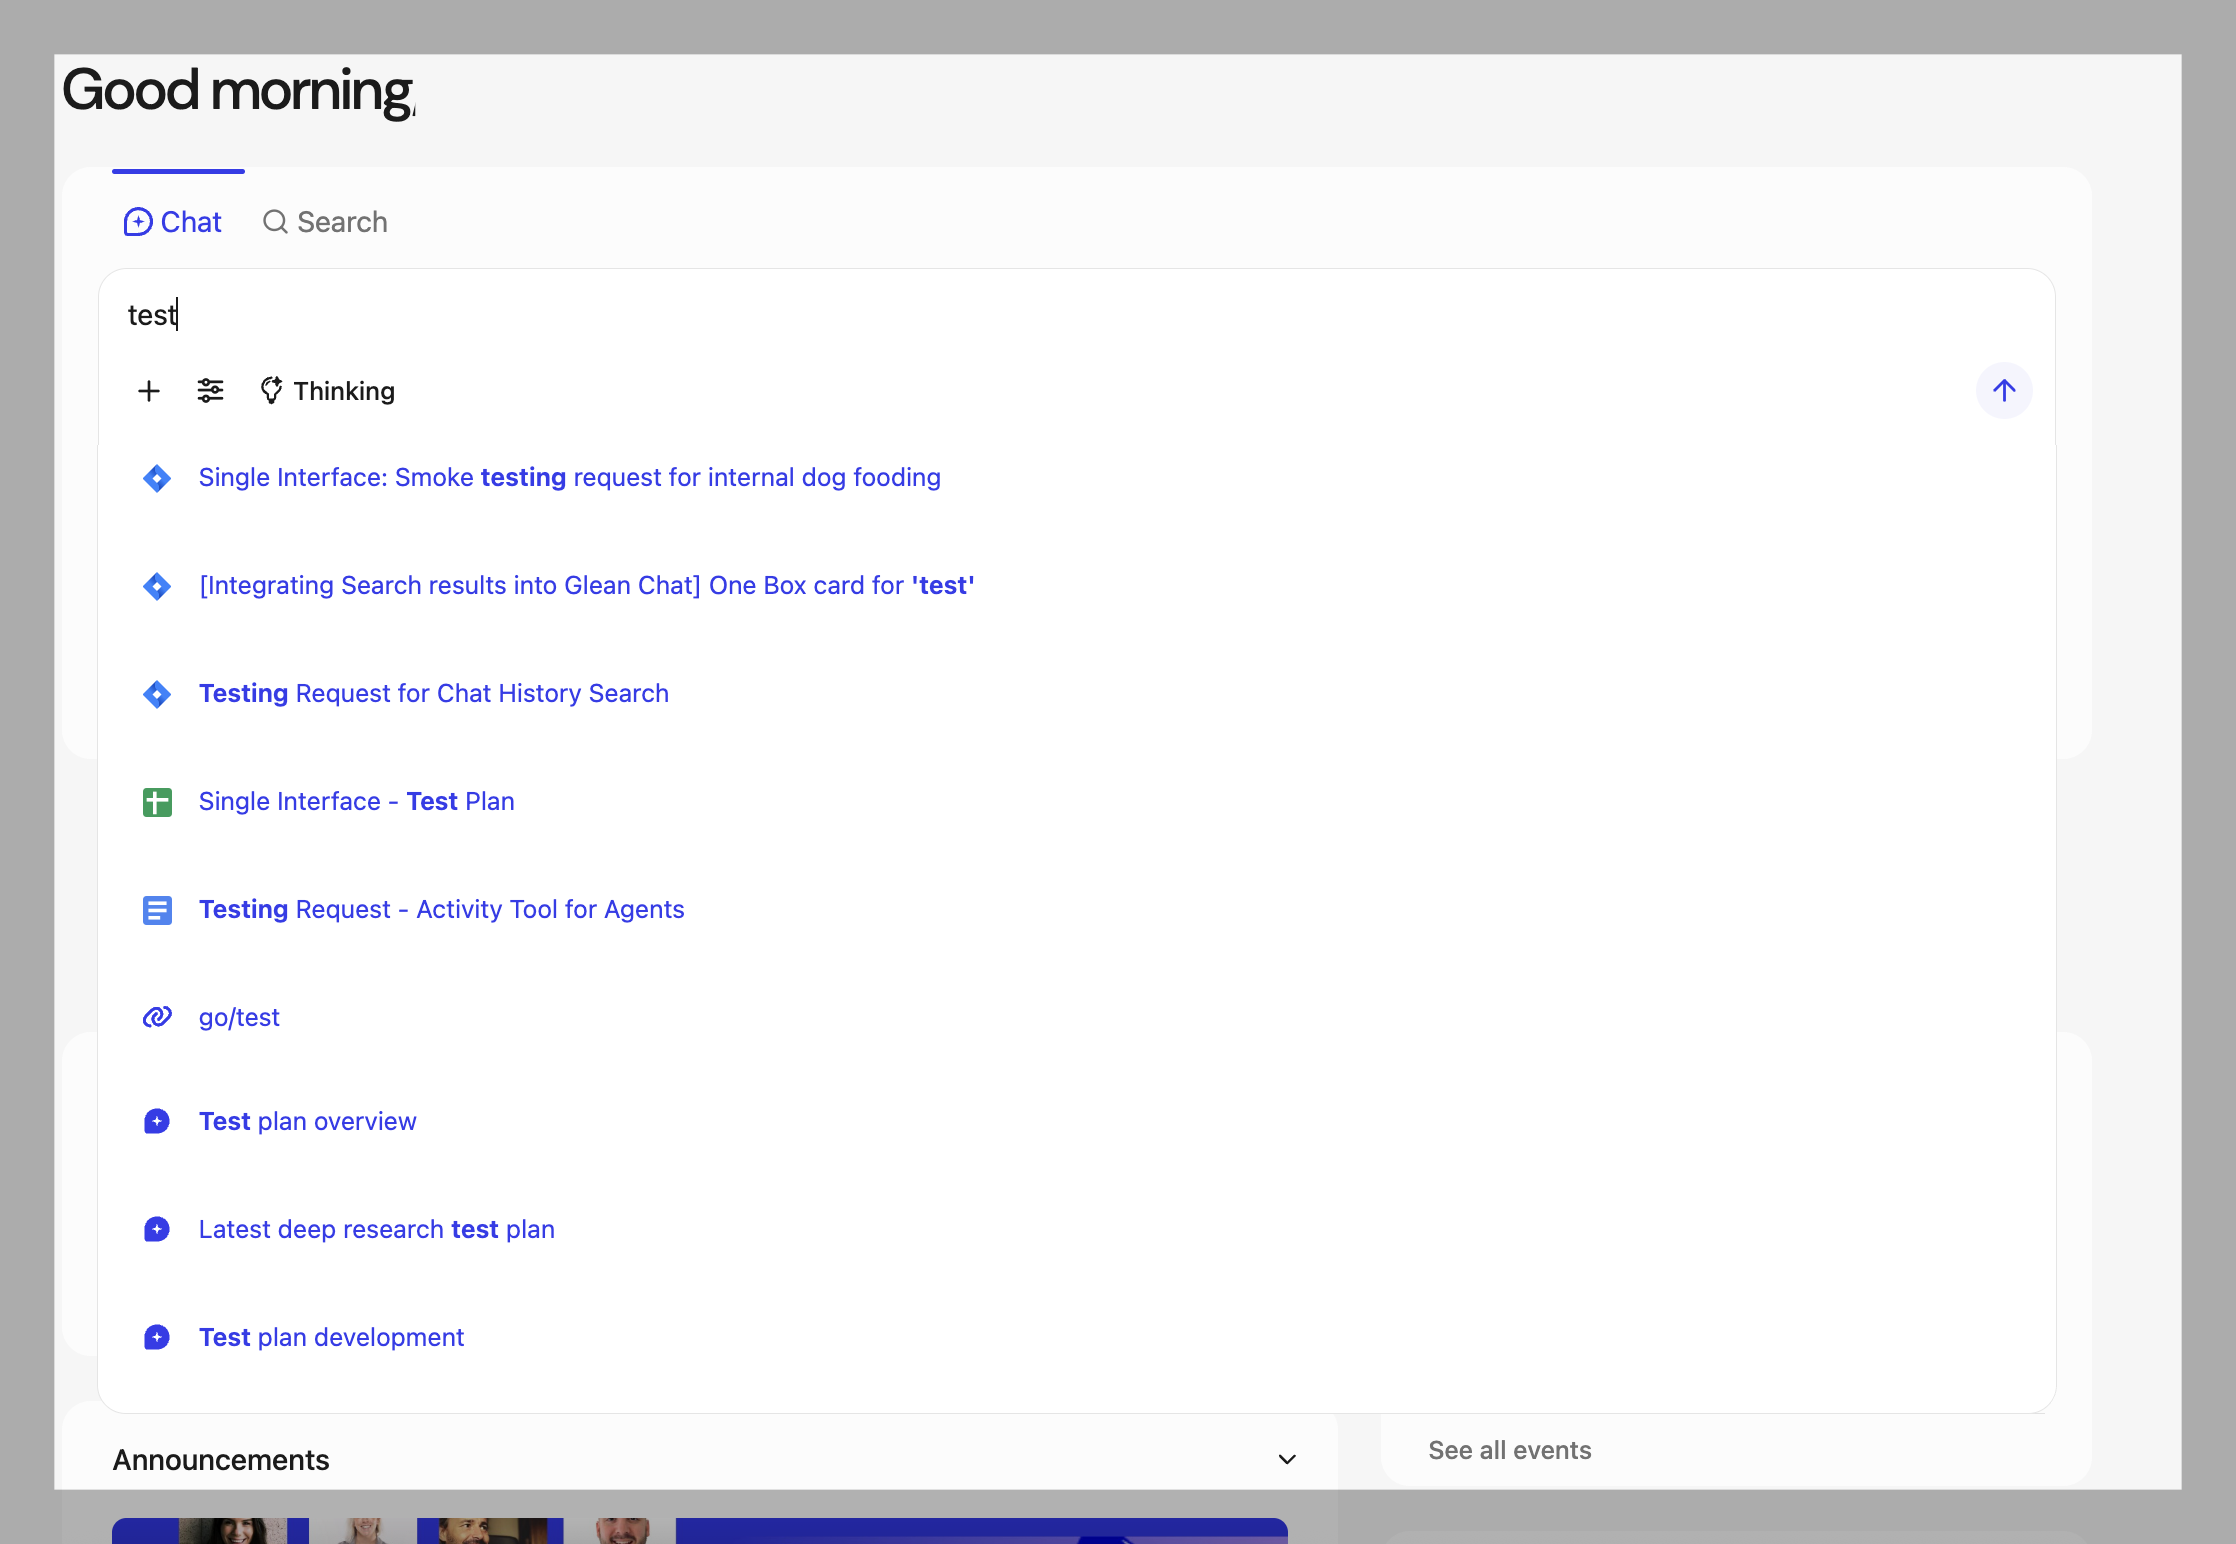Click the Docs icon for Activity Tool request
Screen dimensions: 2236x1544
tap(157, 910)
